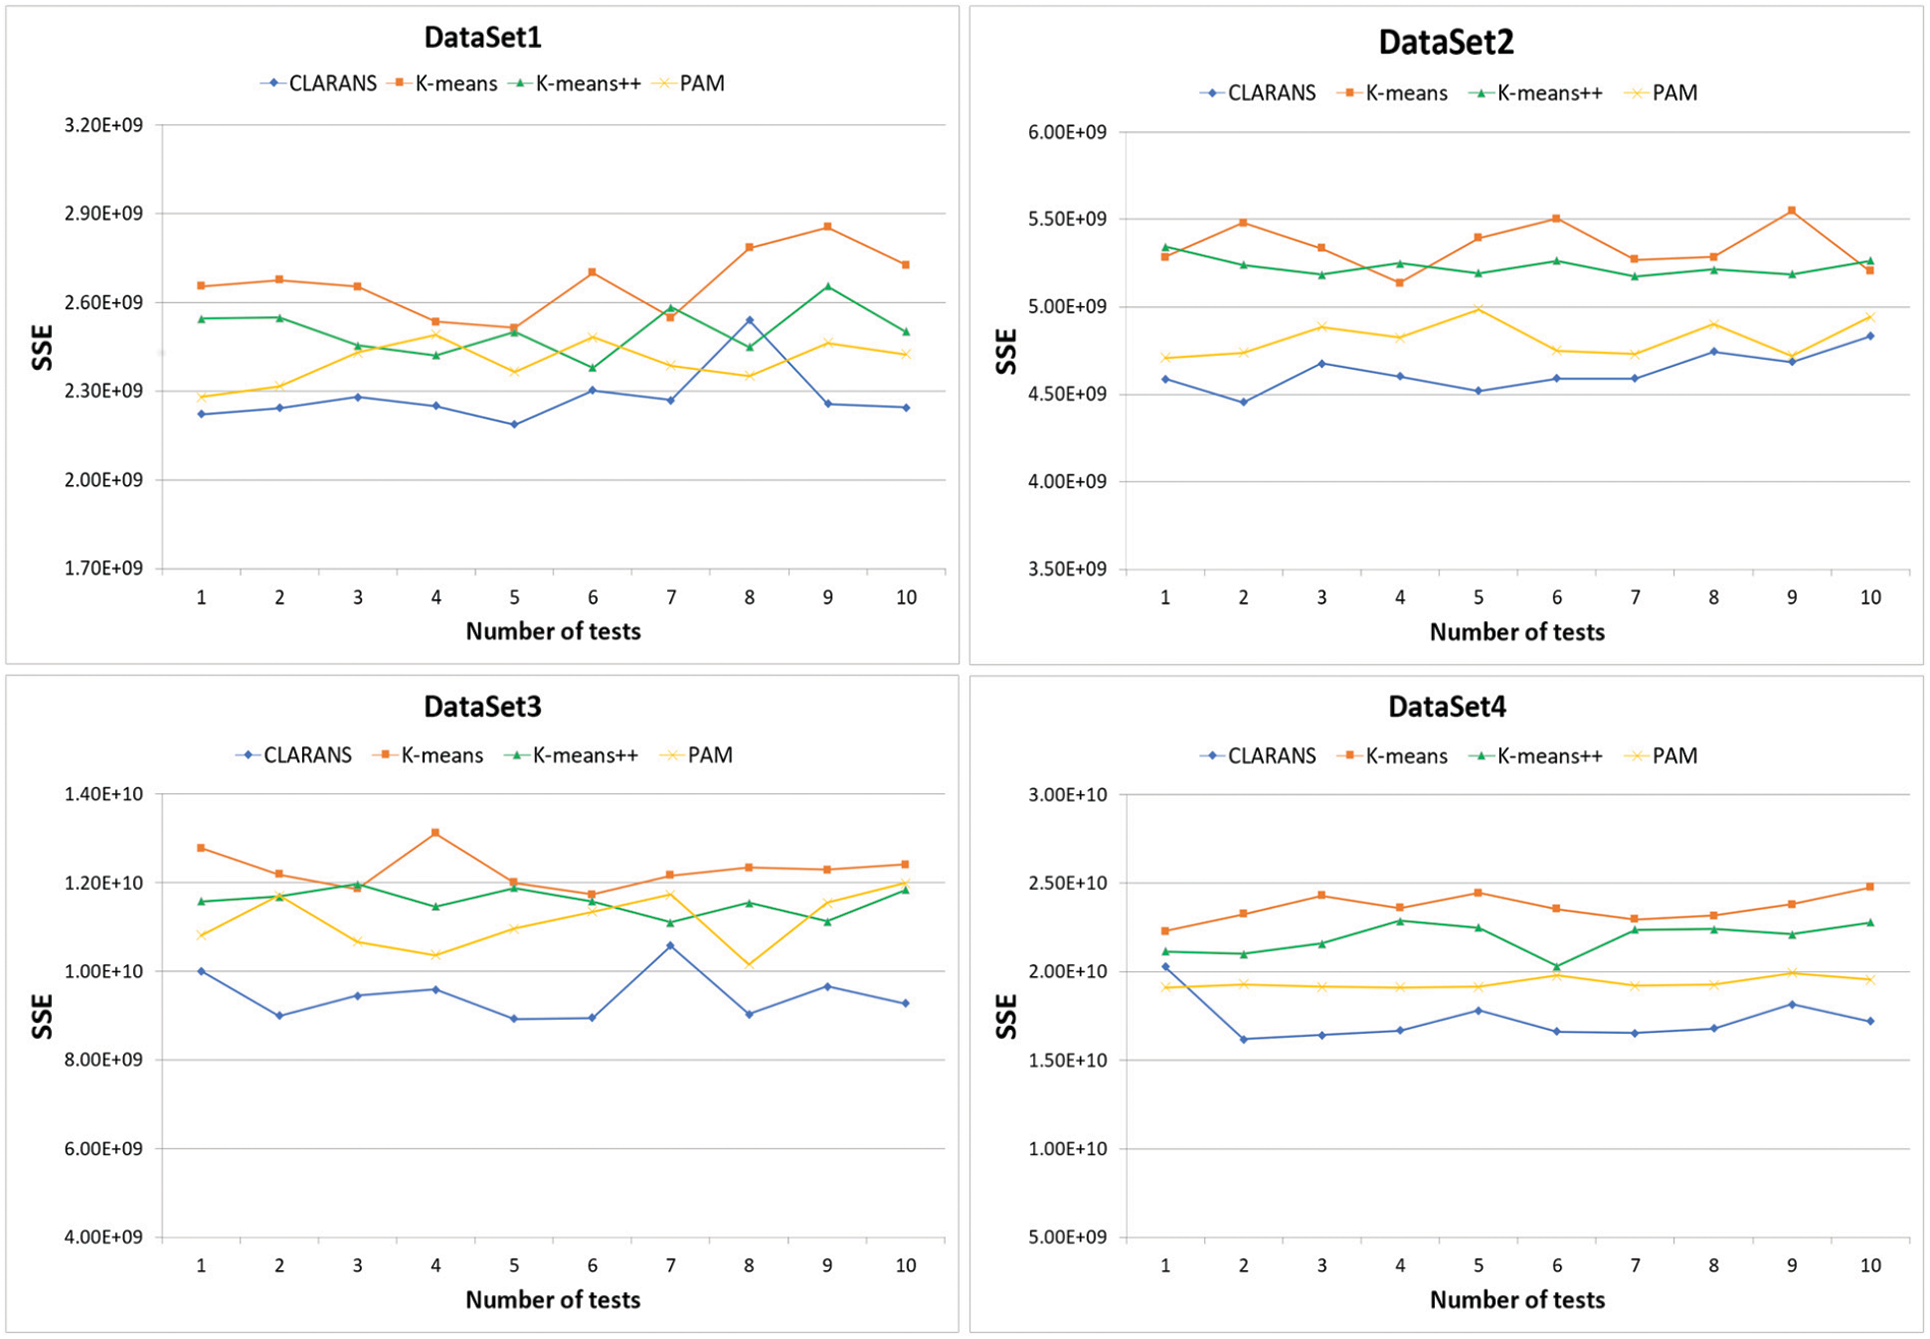Click K-means++ legend marker in DataSet3 chart
Viewport: 1930px width, 1339px height.
517,755
